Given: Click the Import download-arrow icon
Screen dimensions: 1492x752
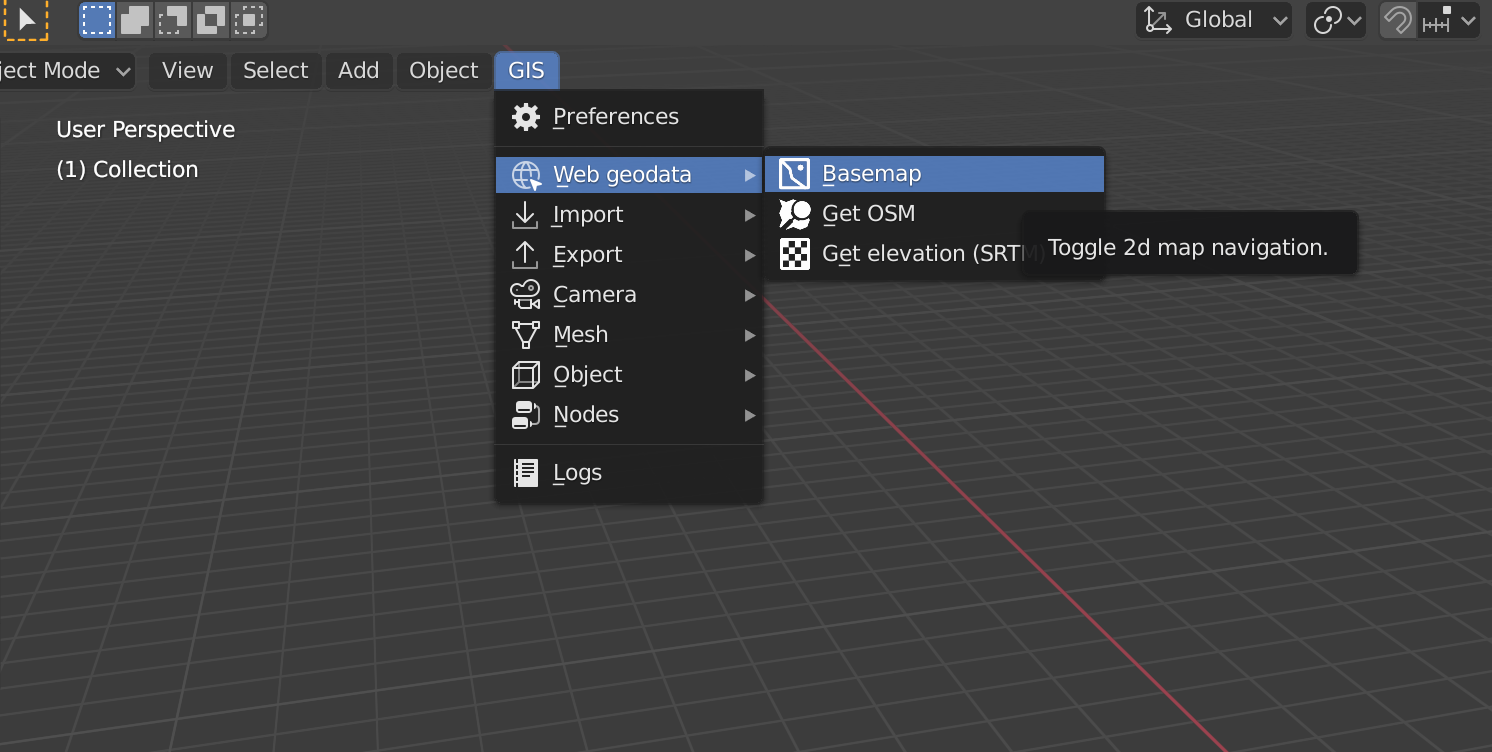Looking at the screenshot, I should [x=525, y=215].
